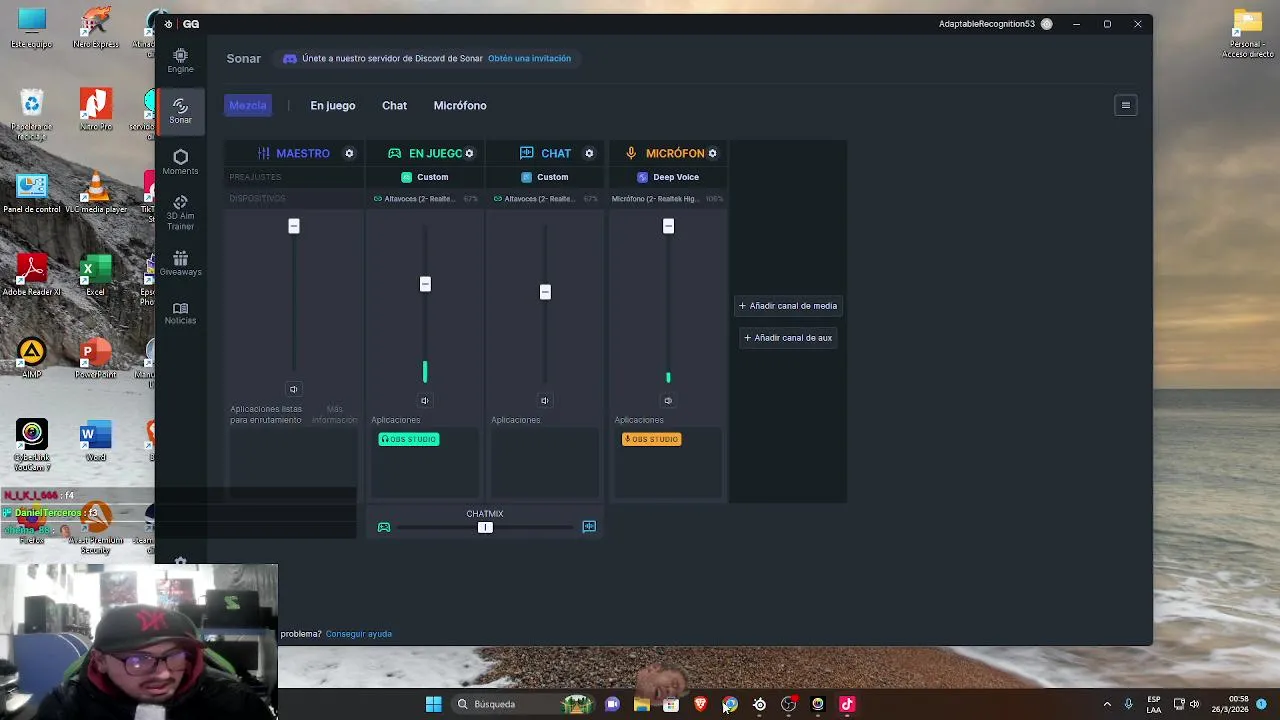Open Micrófono Deep Voice preset dropdown

[x=668, y=177]
